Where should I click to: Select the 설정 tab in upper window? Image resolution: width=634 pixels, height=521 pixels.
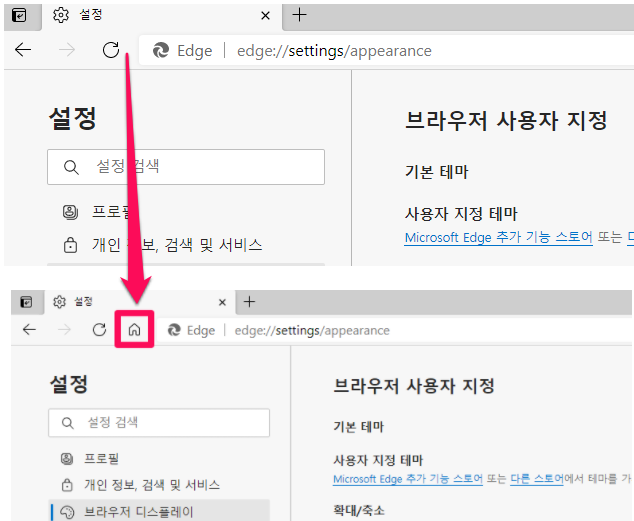[162, 16]
